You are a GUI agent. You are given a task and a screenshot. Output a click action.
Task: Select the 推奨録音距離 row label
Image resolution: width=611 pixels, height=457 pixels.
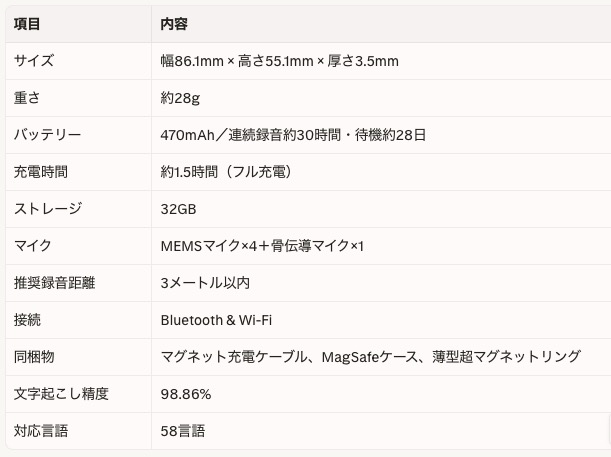tap(54, 283)
